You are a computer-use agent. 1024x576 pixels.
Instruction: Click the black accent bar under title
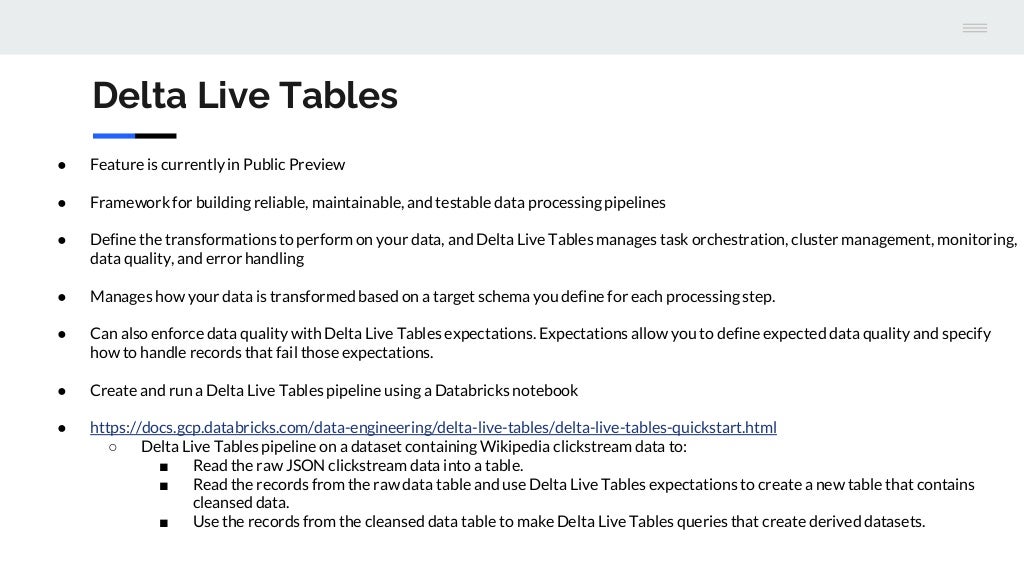coord(155,136)
